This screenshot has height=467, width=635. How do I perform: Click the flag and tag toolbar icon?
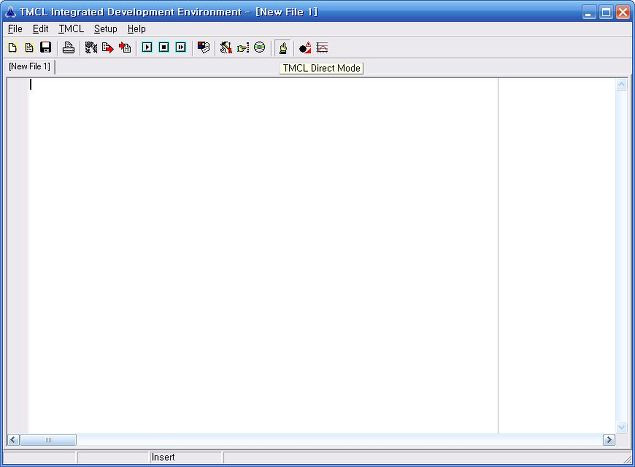[203, 48]
